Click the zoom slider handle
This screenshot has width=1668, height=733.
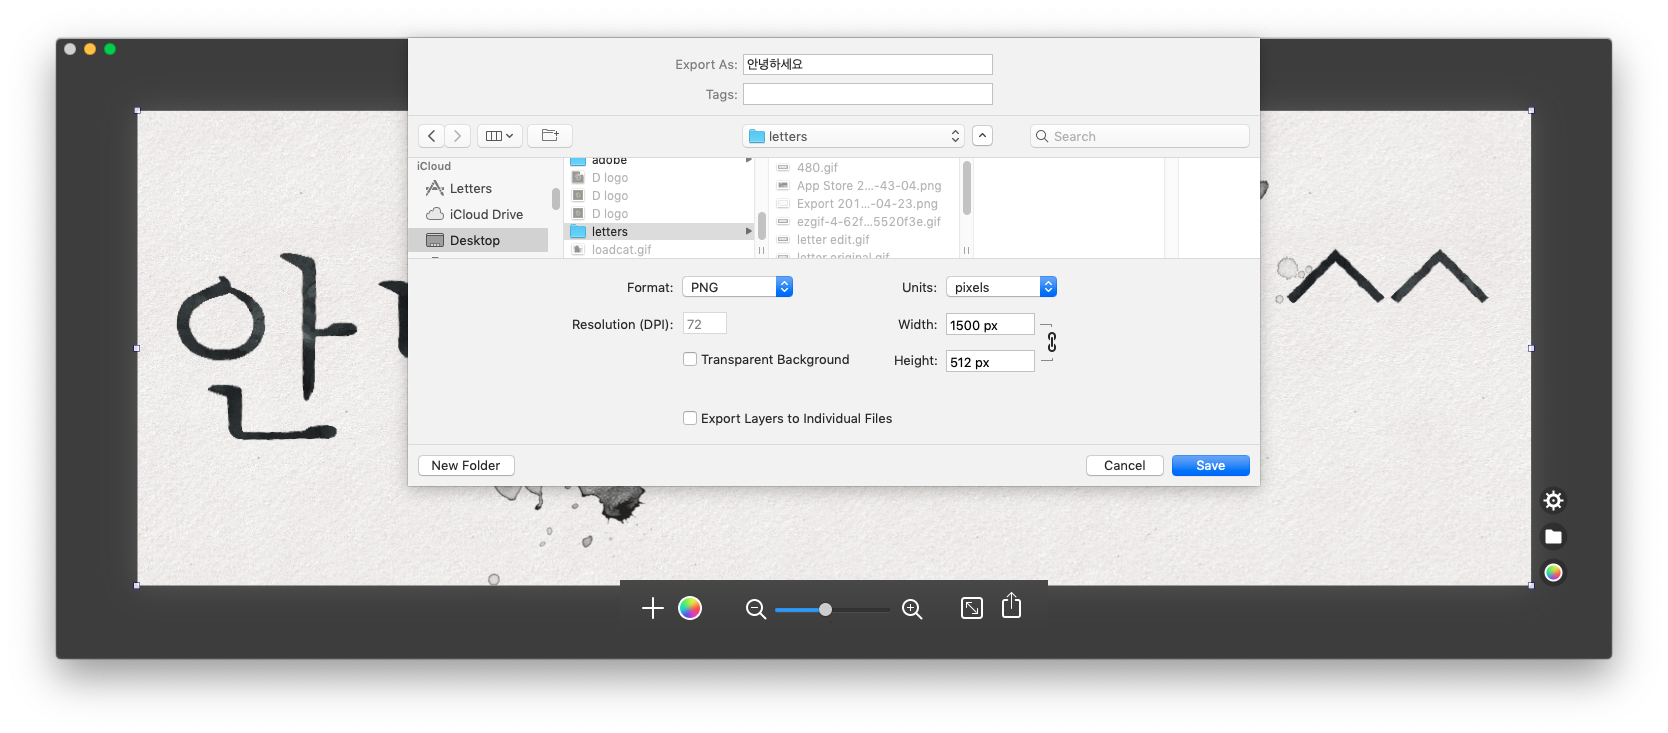click(x=825, y=609)
